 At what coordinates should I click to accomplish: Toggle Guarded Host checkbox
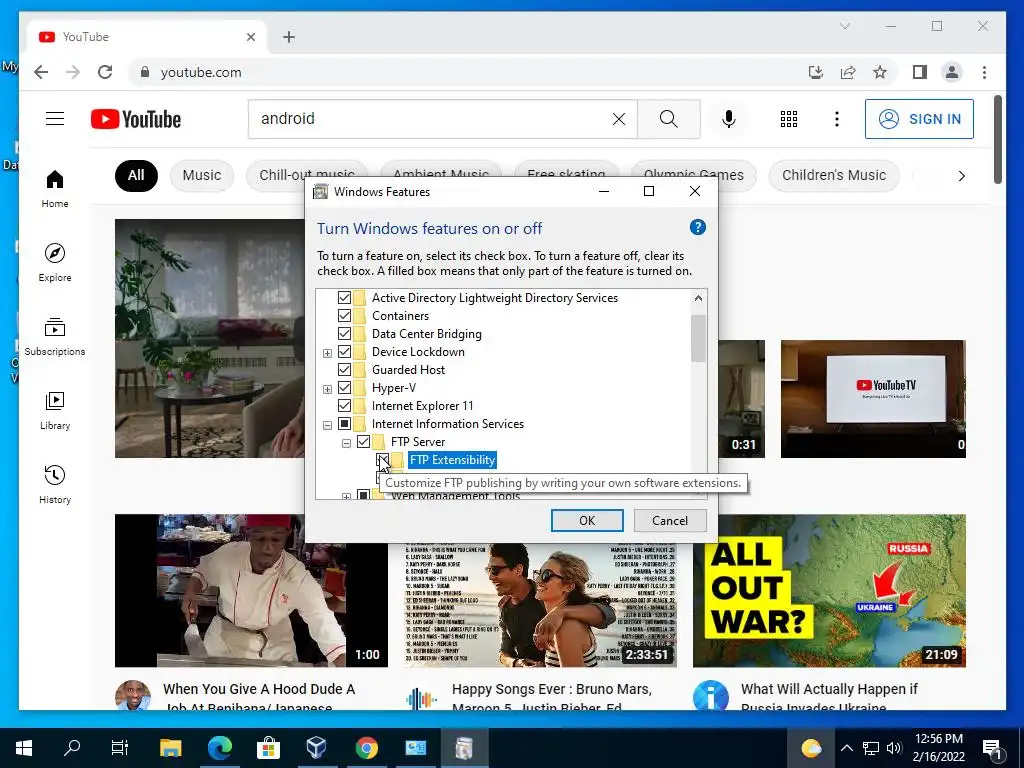(344, 370)
